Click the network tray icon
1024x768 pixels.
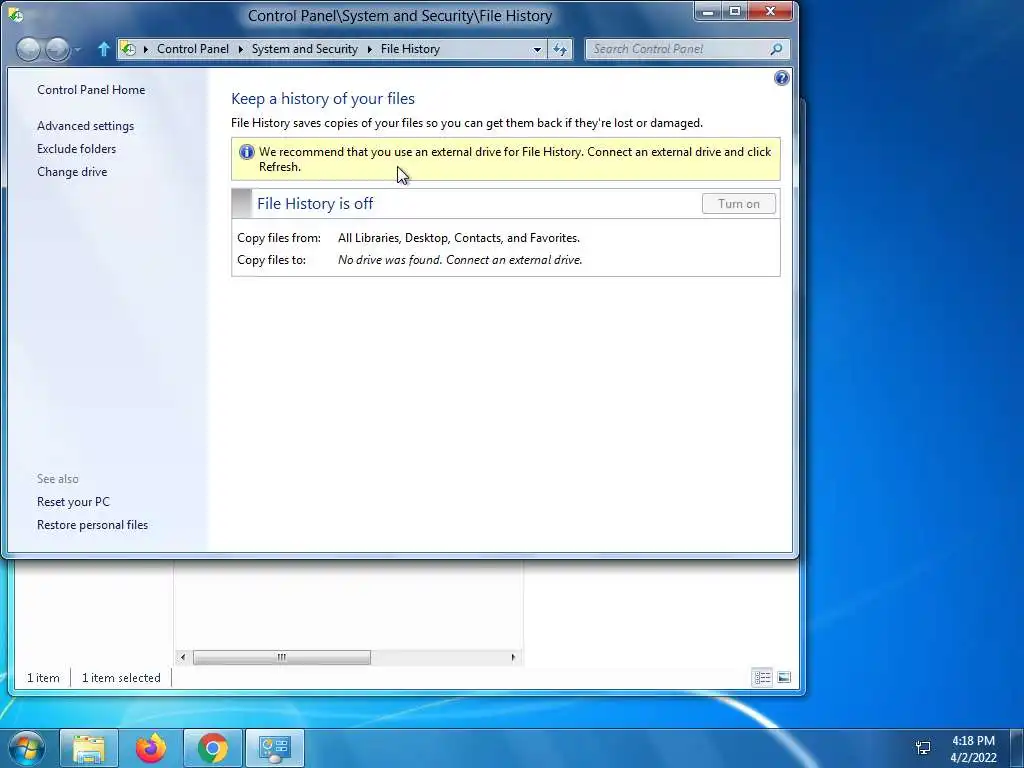pyautogui.click(x=923, y=748)
